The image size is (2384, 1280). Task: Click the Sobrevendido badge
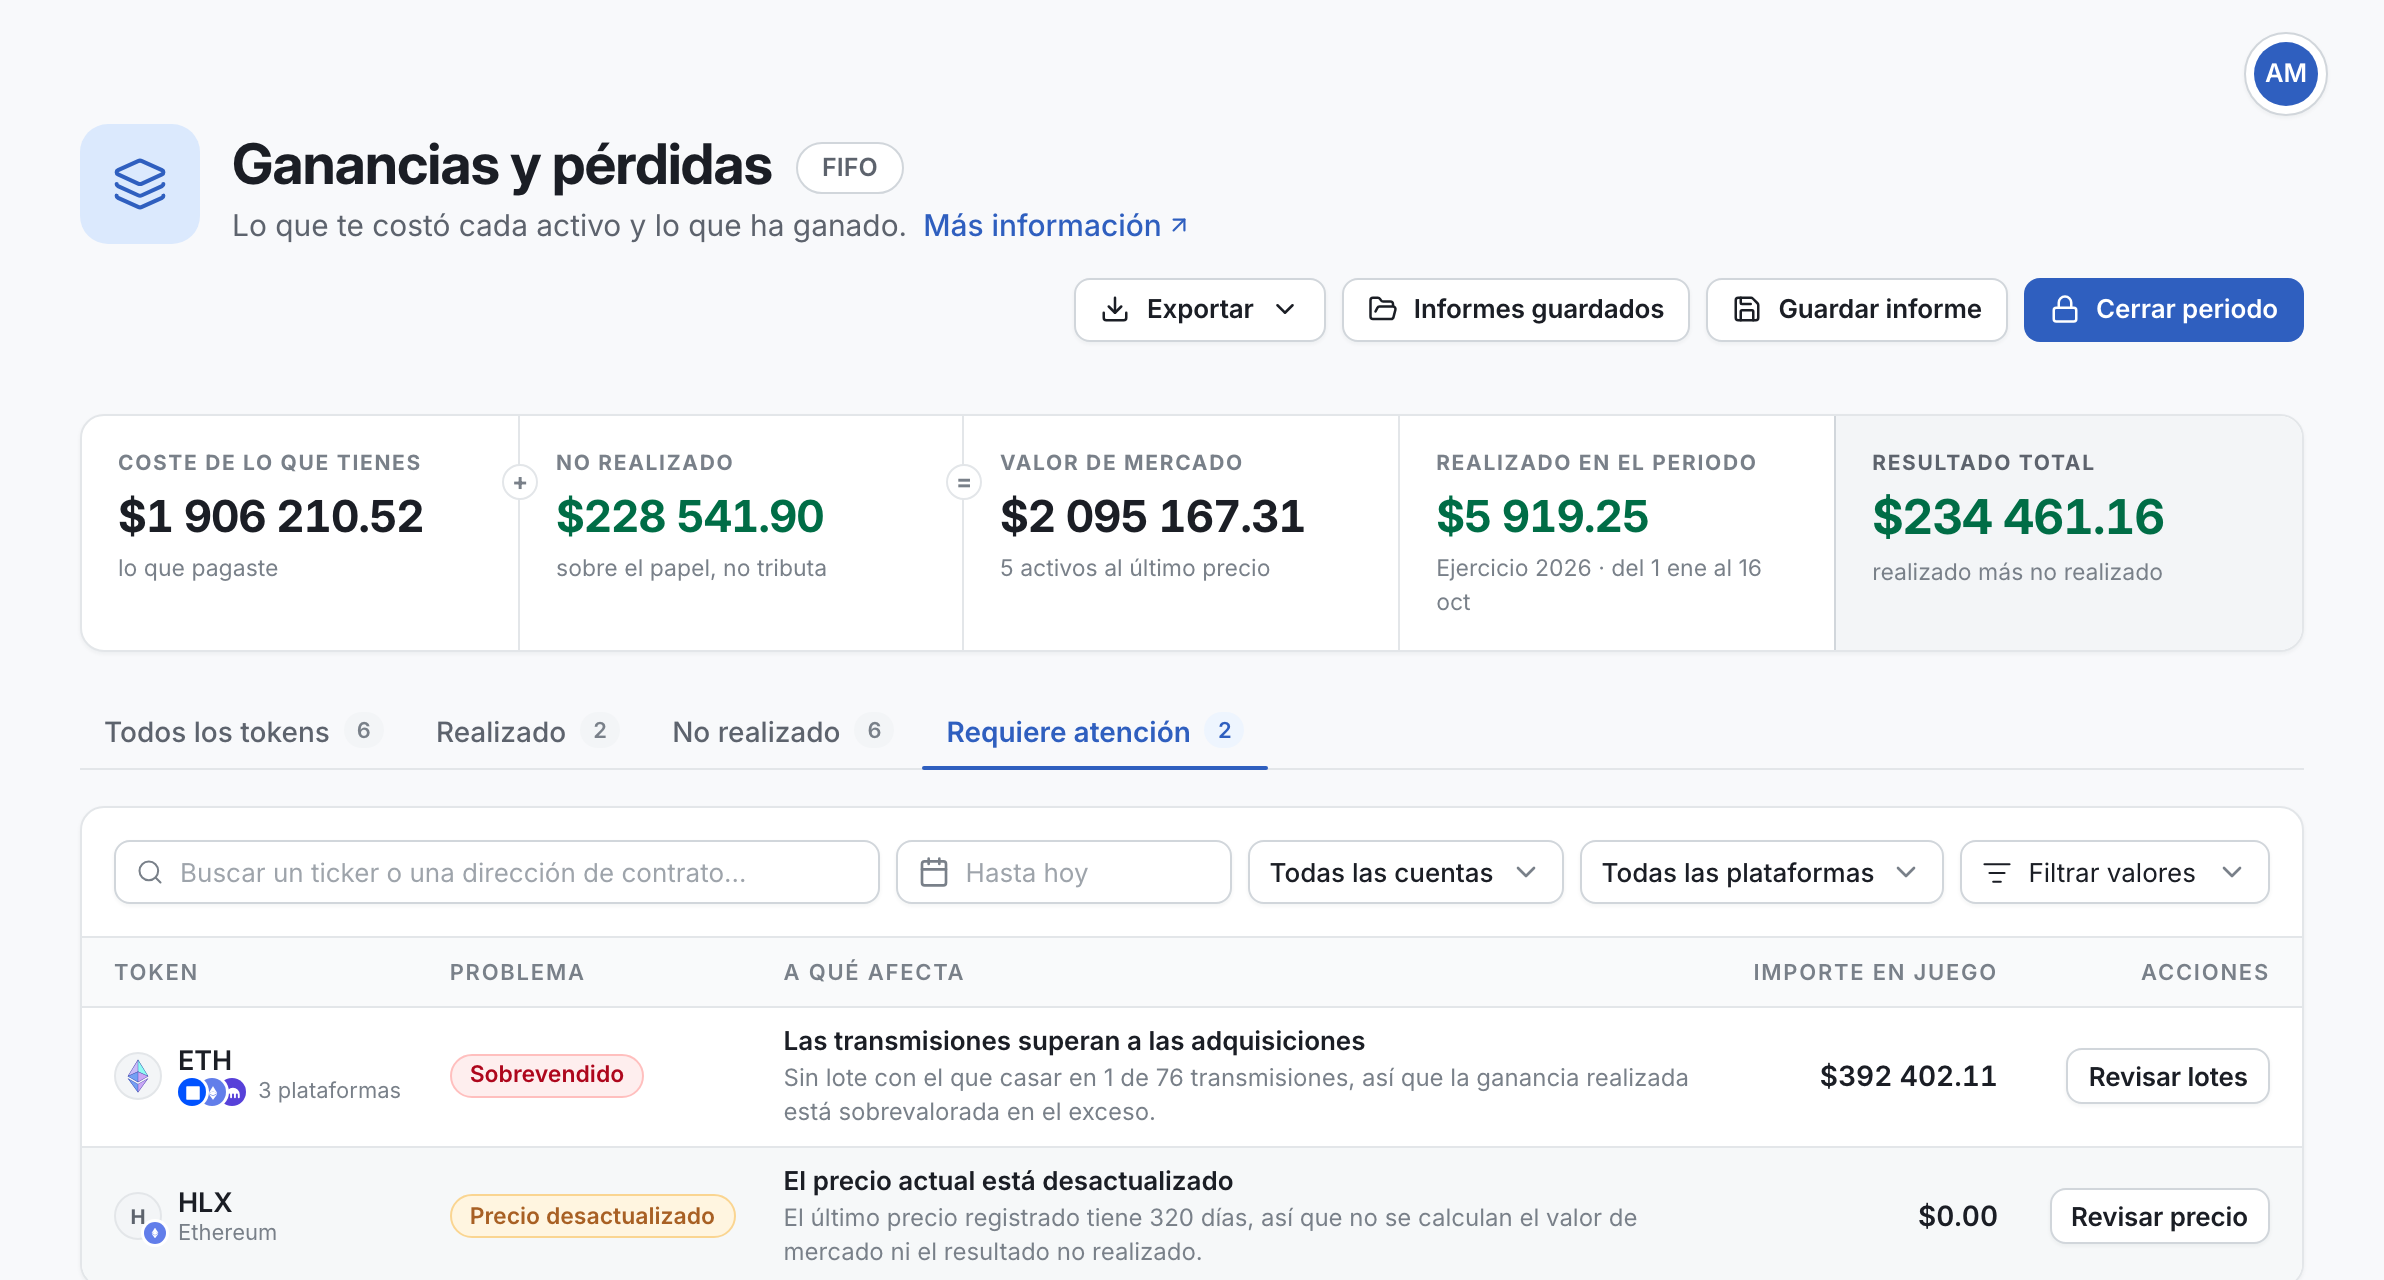click(x=547, y=1075)
